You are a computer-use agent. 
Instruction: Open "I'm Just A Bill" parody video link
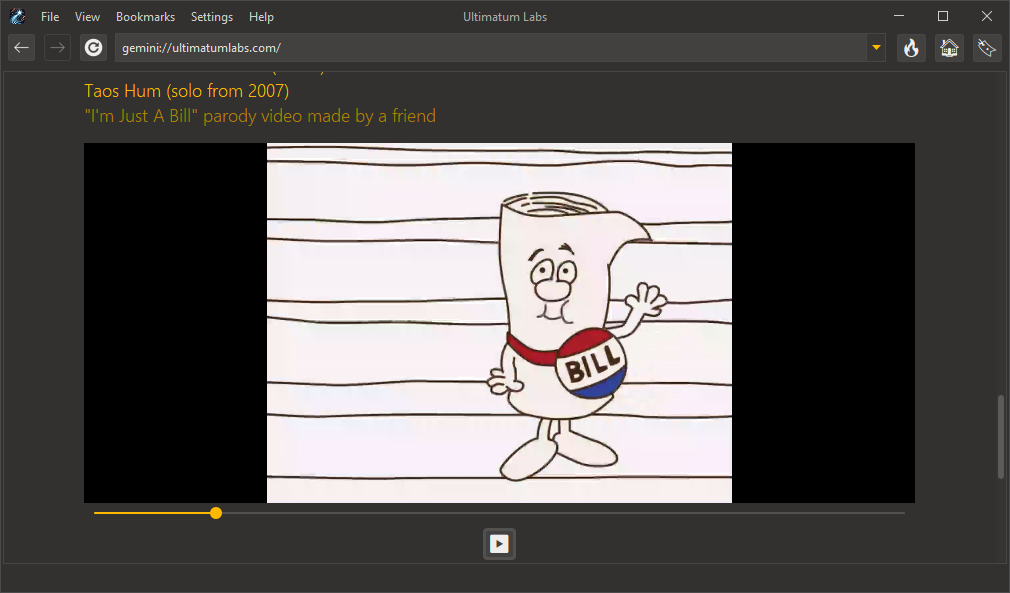coord(260,116)
